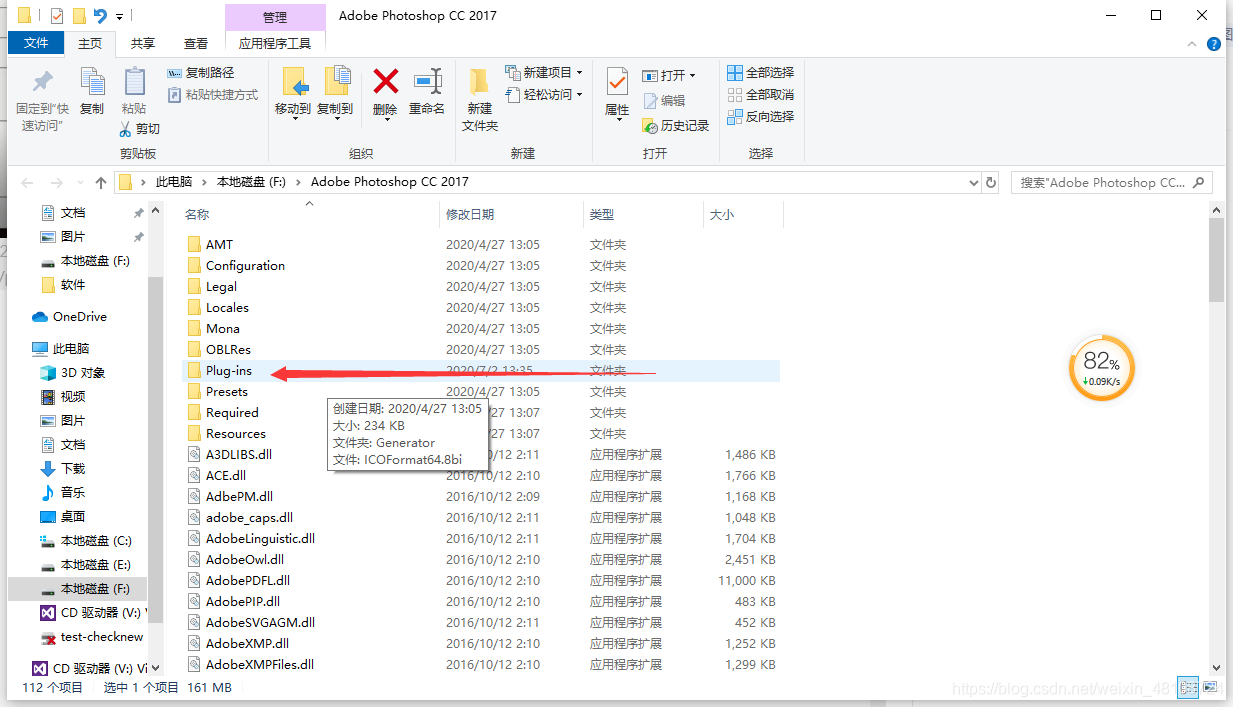Open the File (文件) tab

tap(36, 43)
